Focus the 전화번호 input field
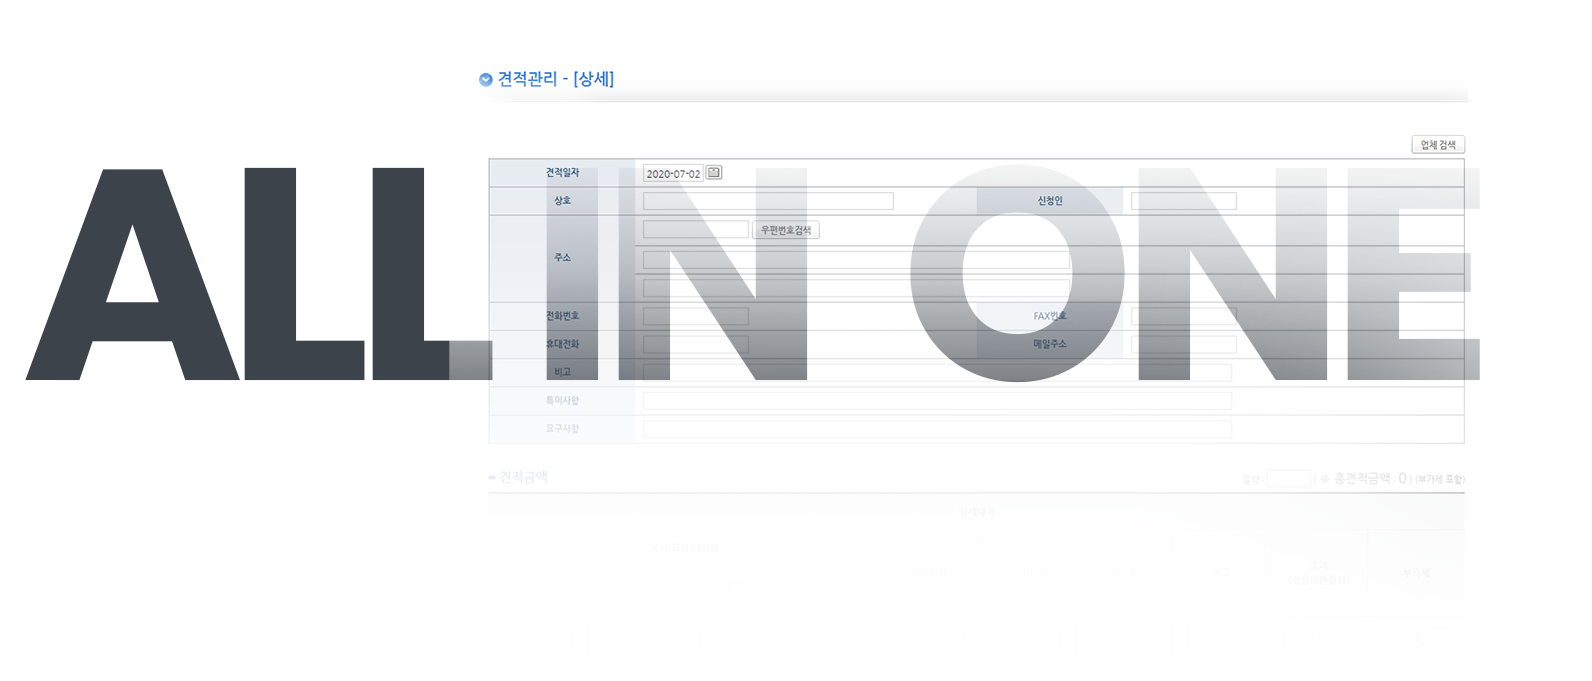 tap(696, 316)
